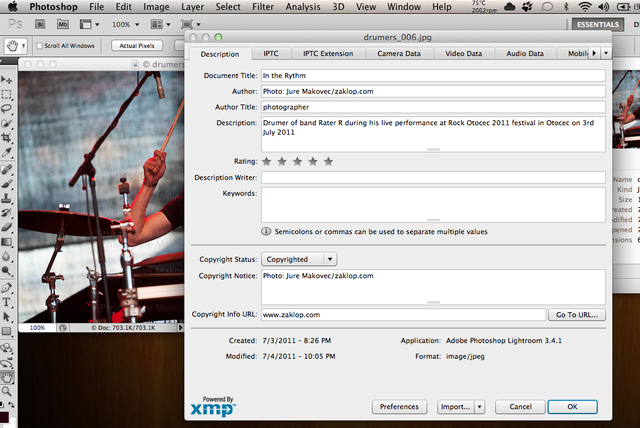The image size is (640, 428).
Task: Click the Actual Pixels button
Action: click(137, 46)
